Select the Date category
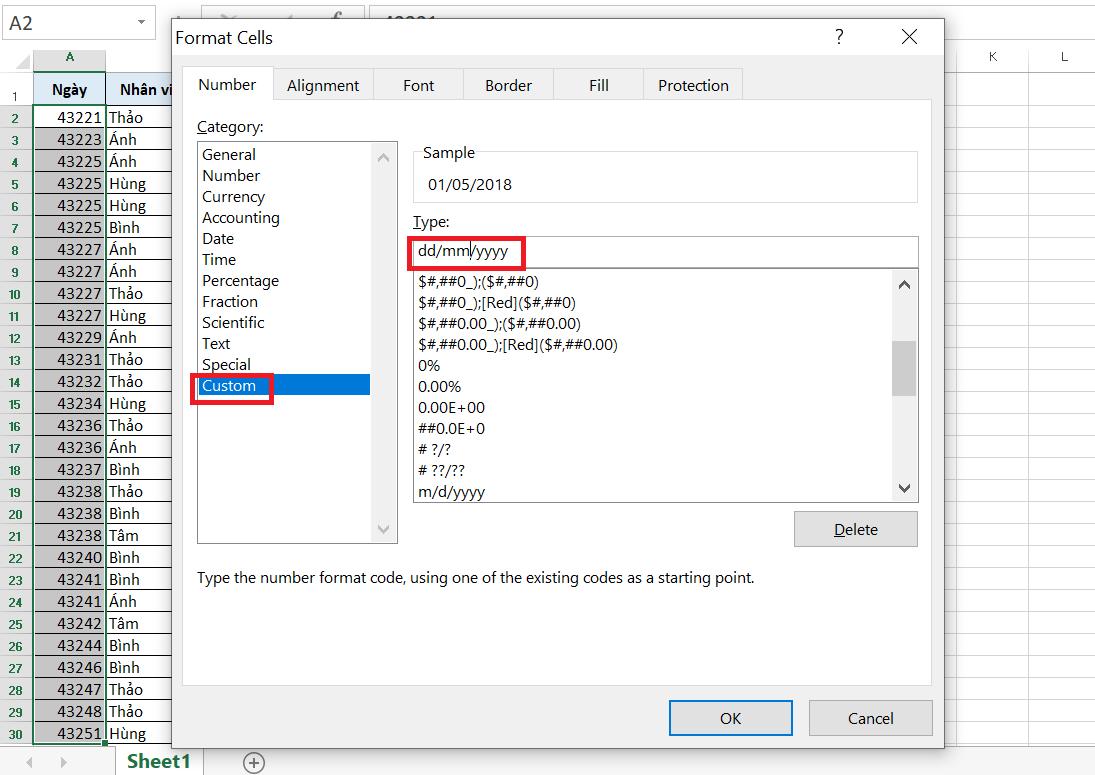This screenshot has height=775, width=1095. point(218,239)
